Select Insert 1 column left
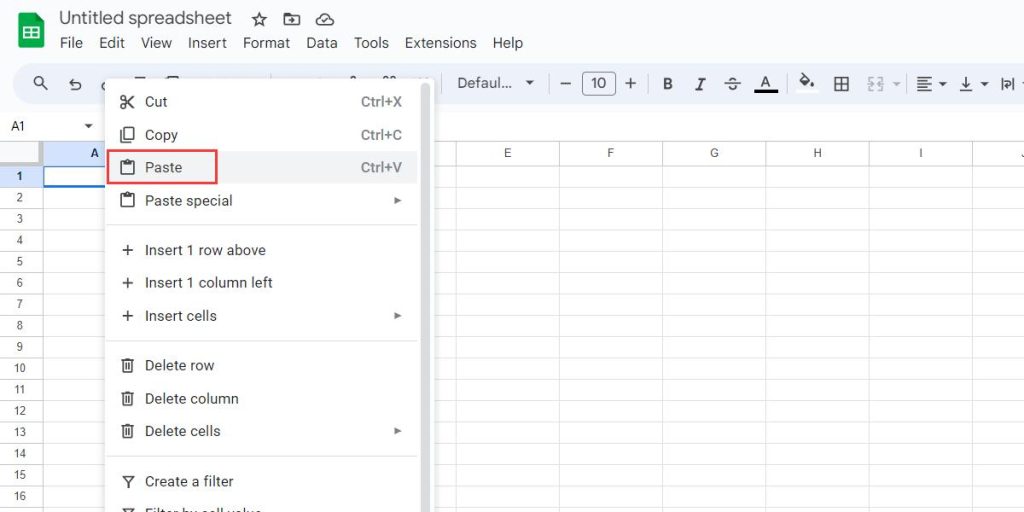 coord(261,283)
